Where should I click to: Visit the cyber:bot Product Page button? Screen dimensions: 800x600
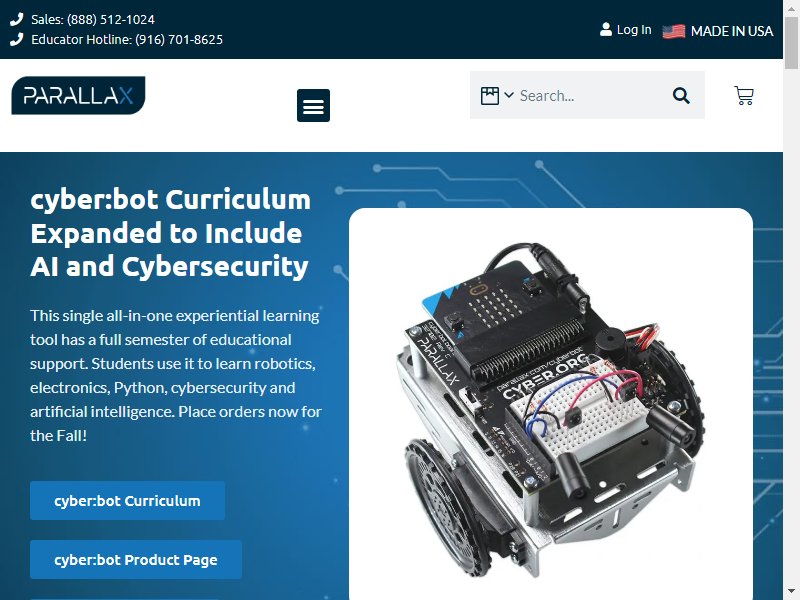136,560
